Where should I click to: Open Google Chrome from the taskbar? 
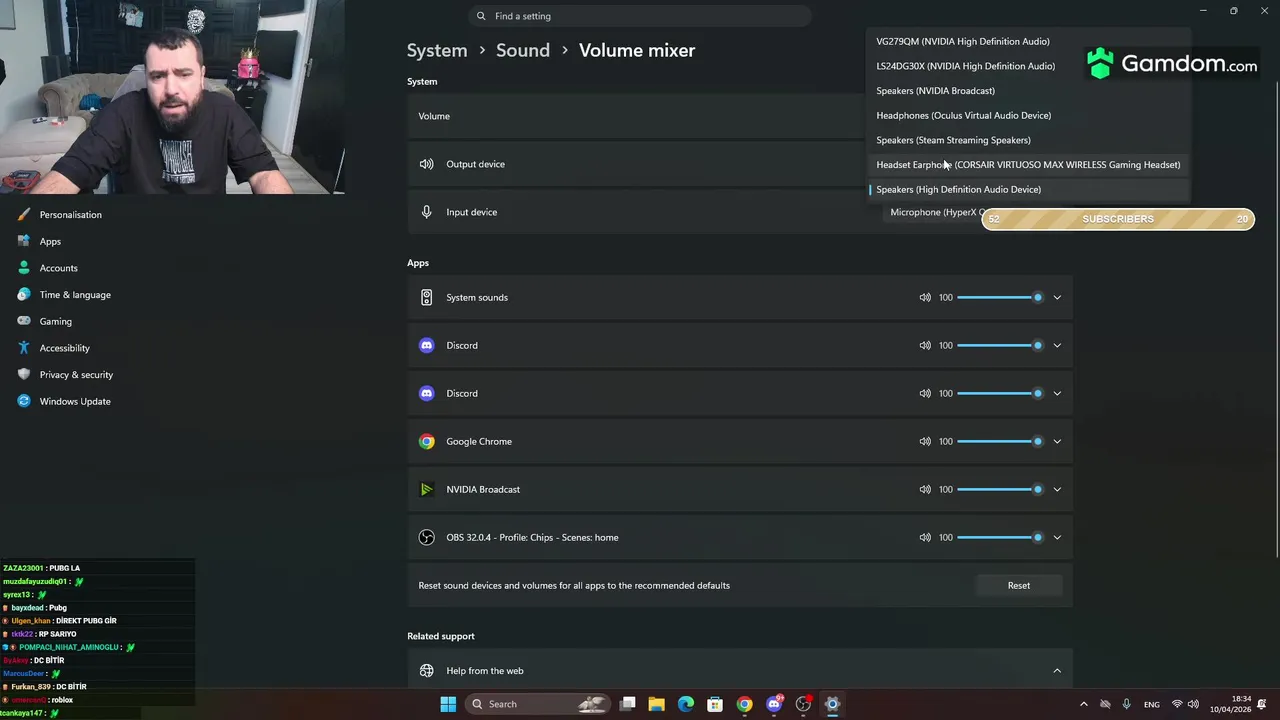[744, 704]
